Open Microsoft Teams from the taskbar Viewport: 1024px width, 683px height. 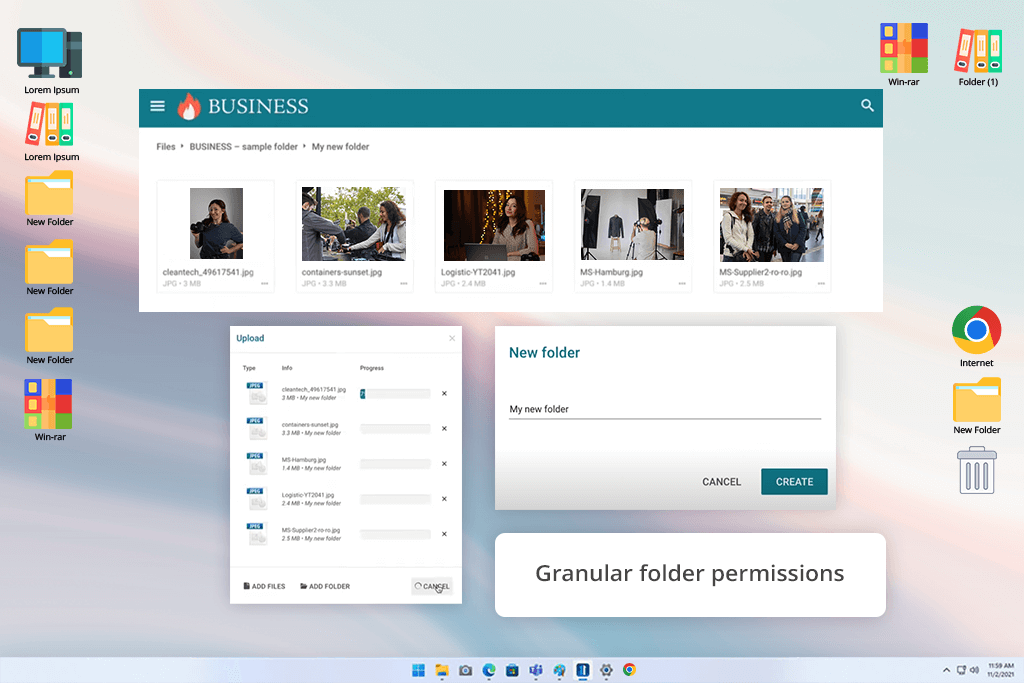tap(536, 670)
